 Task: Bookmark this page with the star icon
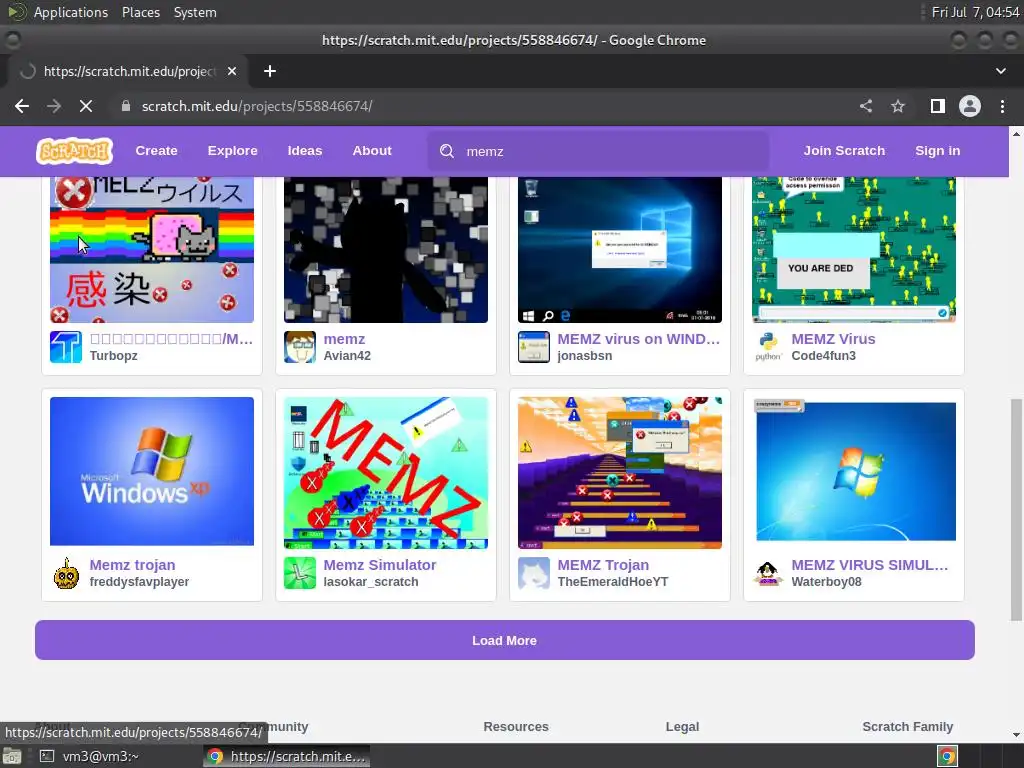click(898, 106)
